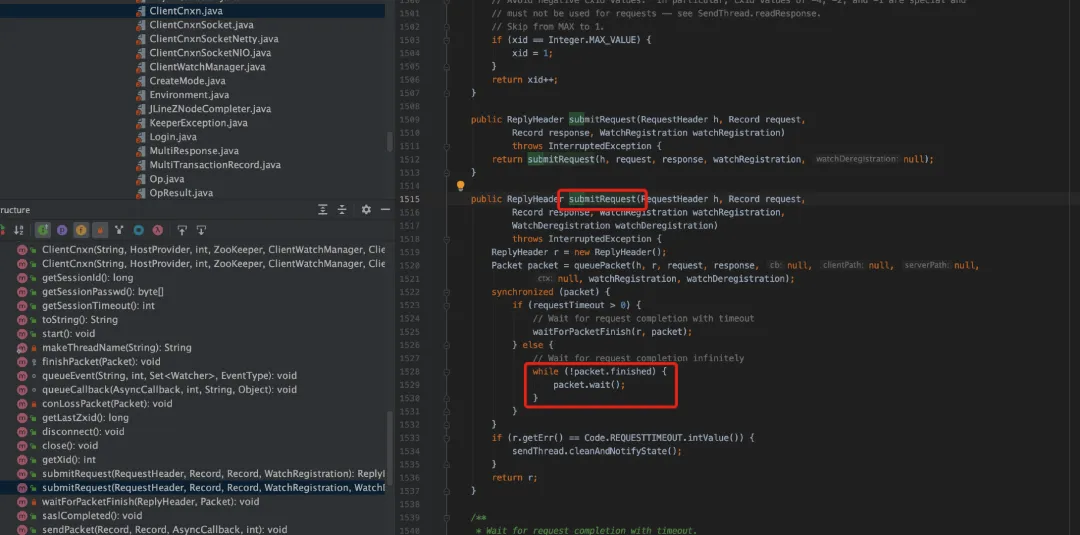Click waitForPacketFinish call on line 1524
Image resolution: width=1080 pixels, height=535 pixels.
tap(583, 332)
